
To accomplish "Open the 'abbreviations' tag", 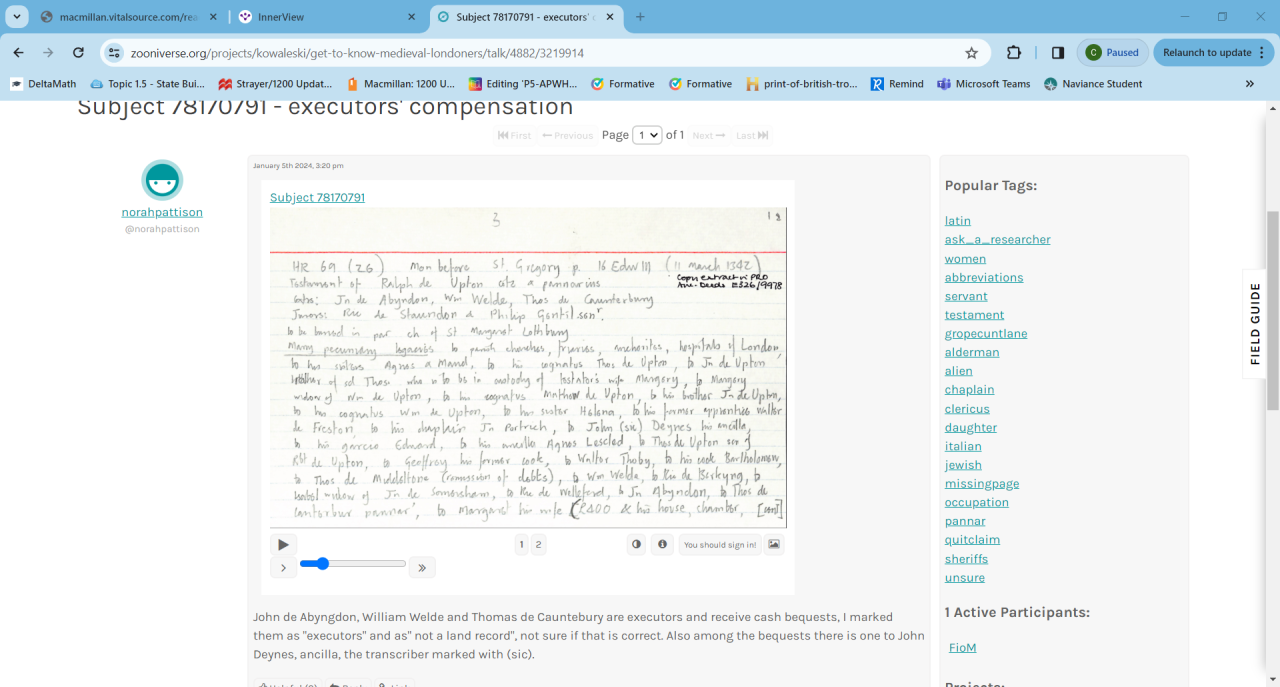I will tap(984, 277).
